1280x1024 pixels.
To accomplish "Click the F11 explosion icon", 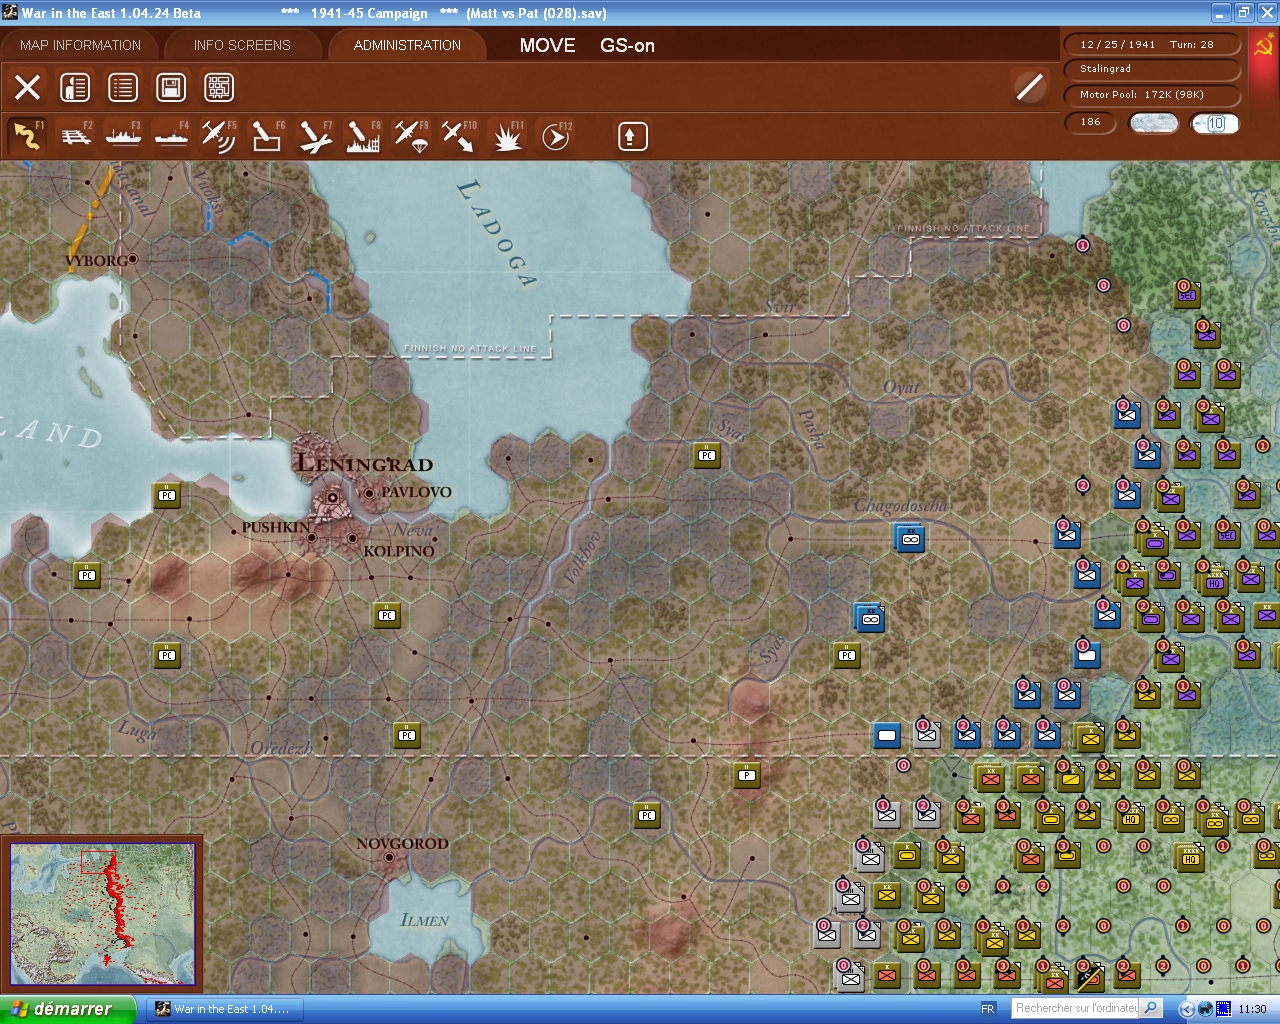I will (507, 136).
